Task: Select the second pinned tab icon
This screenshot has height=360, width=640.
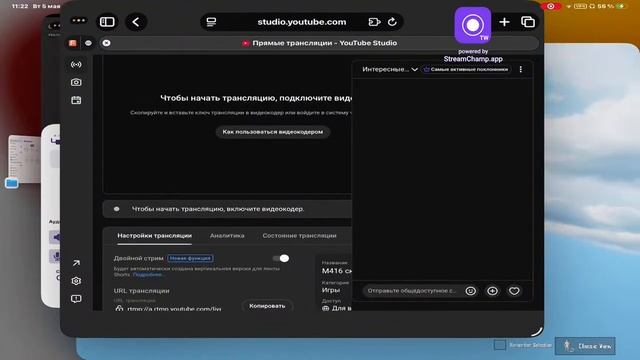Action: point(88,43)
